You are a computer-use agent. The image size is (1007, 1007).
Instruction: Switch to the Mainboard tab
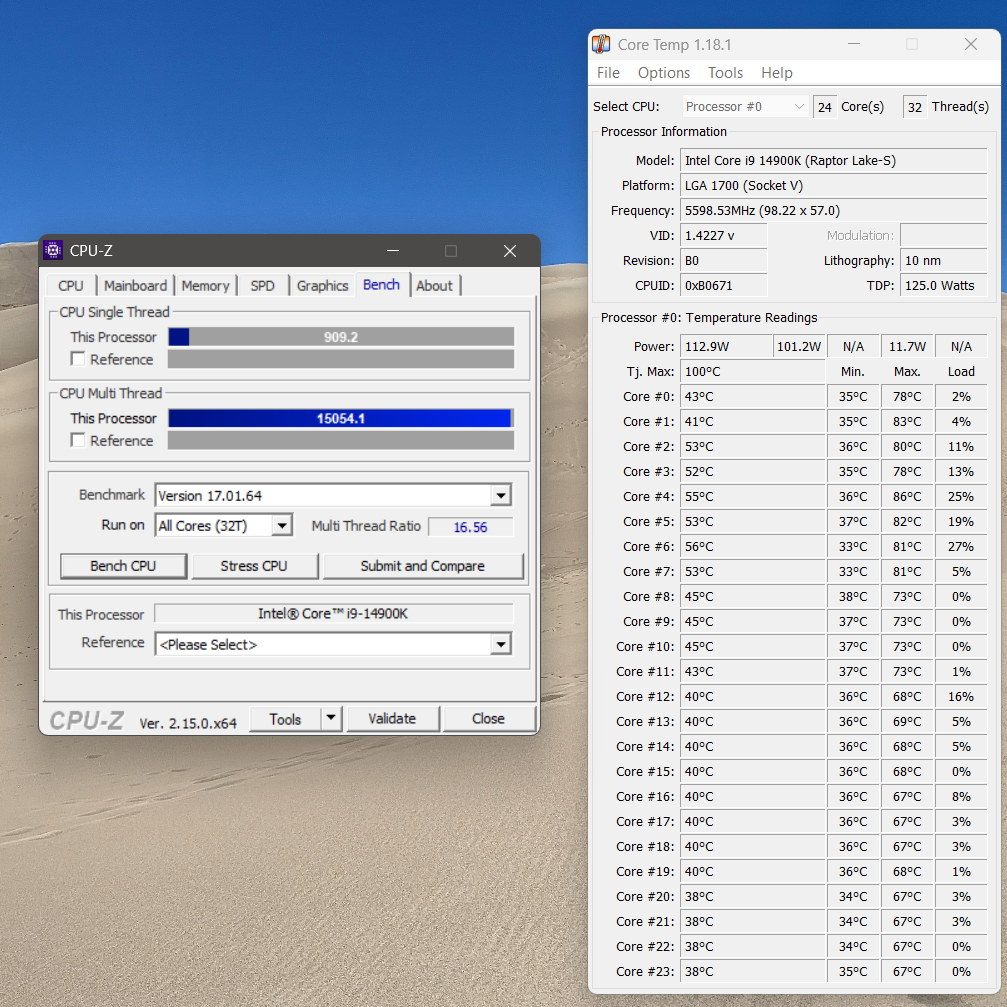136,286
